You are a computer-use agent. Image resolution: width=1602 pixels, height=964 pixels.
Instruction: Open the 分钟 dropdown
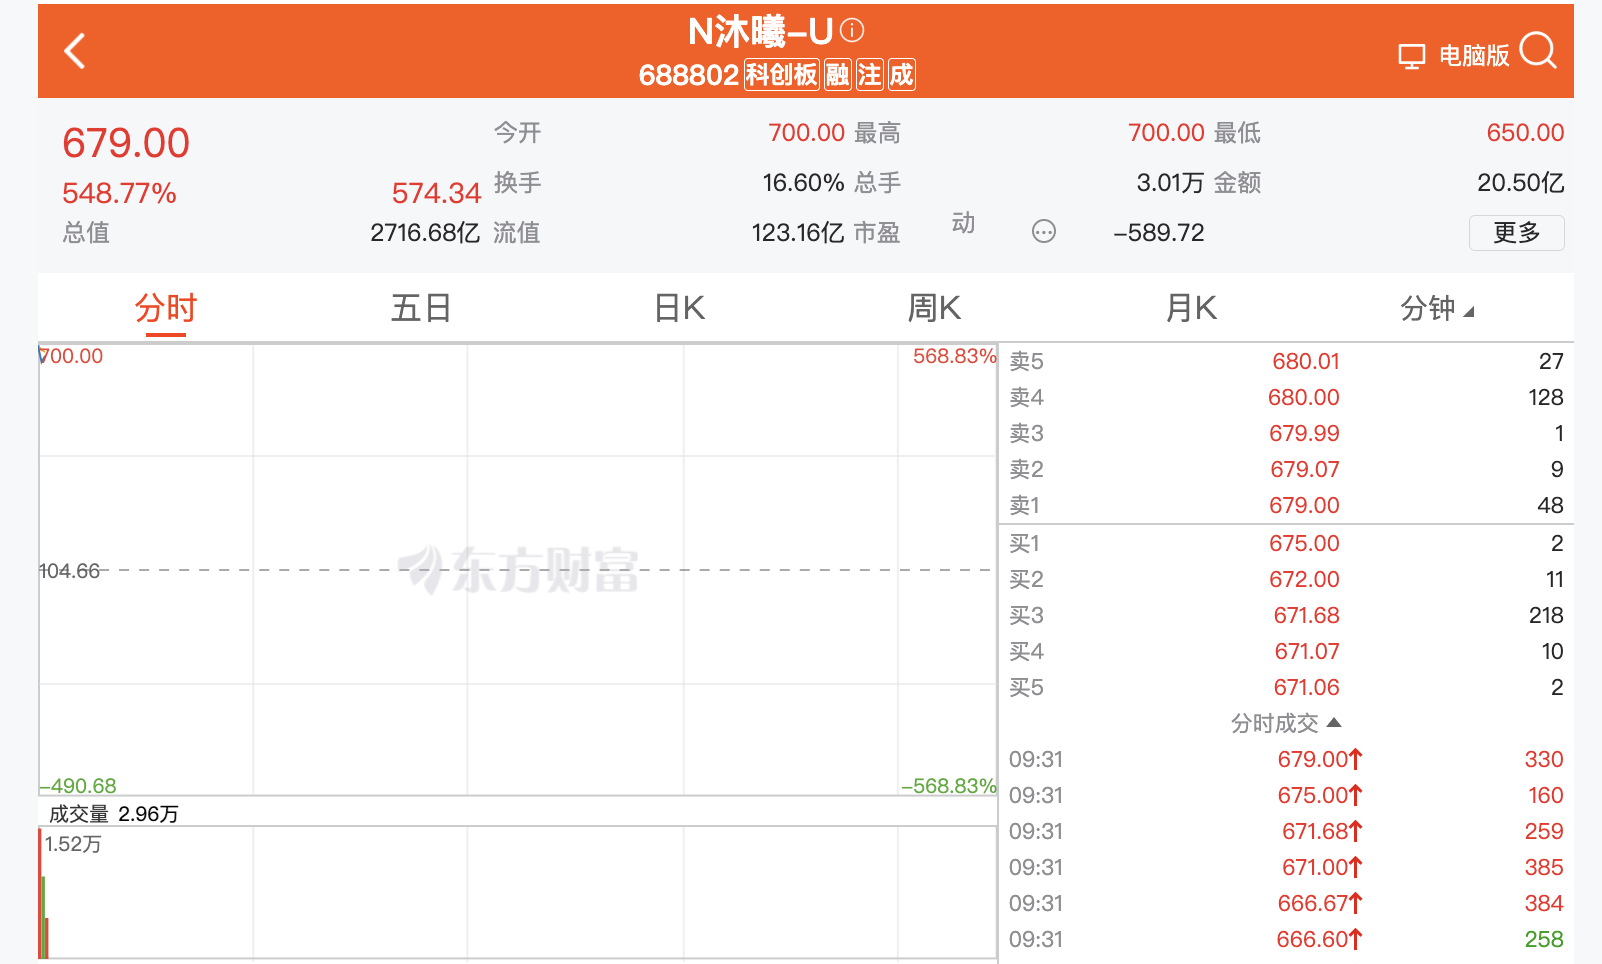coord(1436,309)
